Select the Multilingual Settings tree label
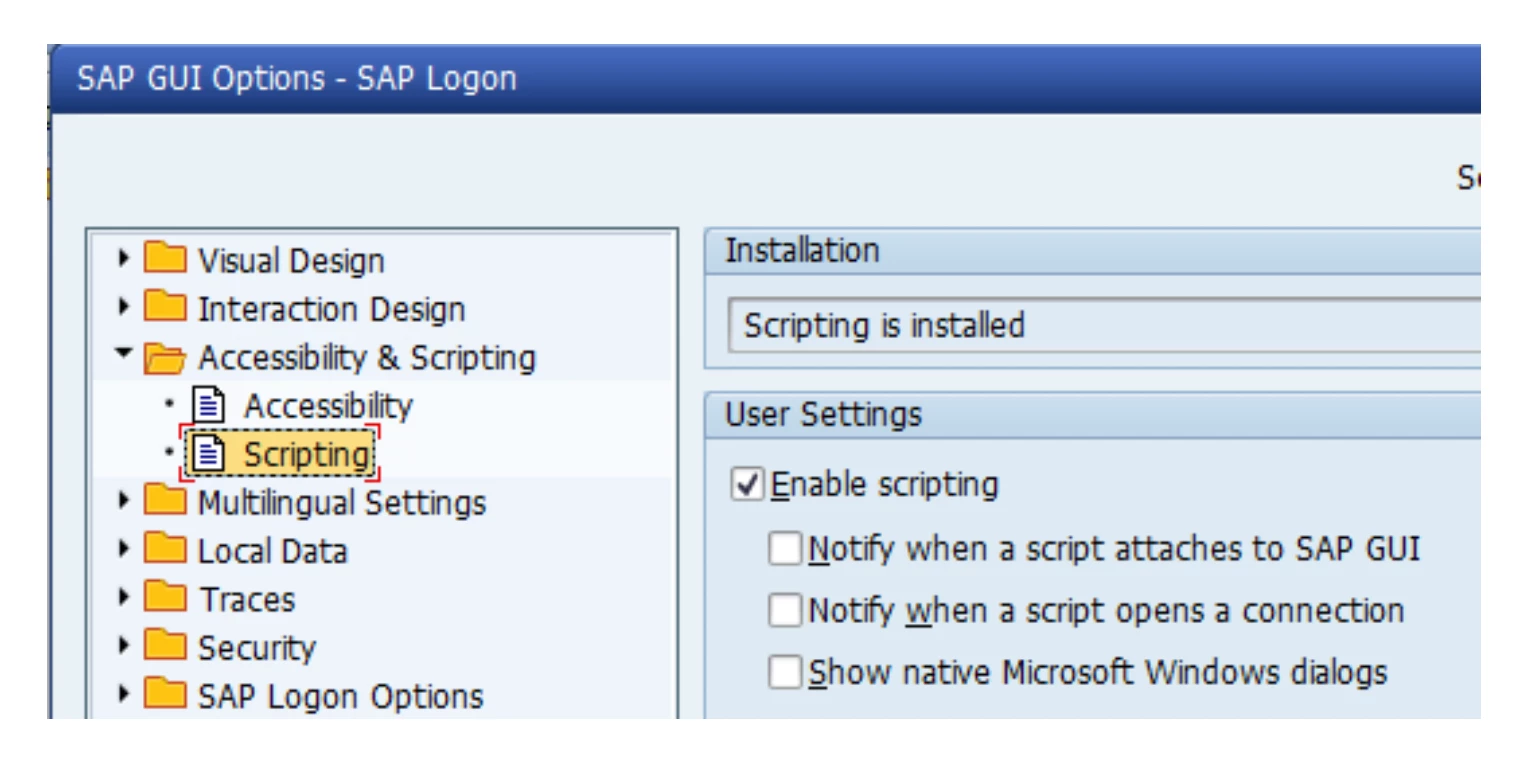Screen dimensions: 1522x776 click(x=342, y=502)
